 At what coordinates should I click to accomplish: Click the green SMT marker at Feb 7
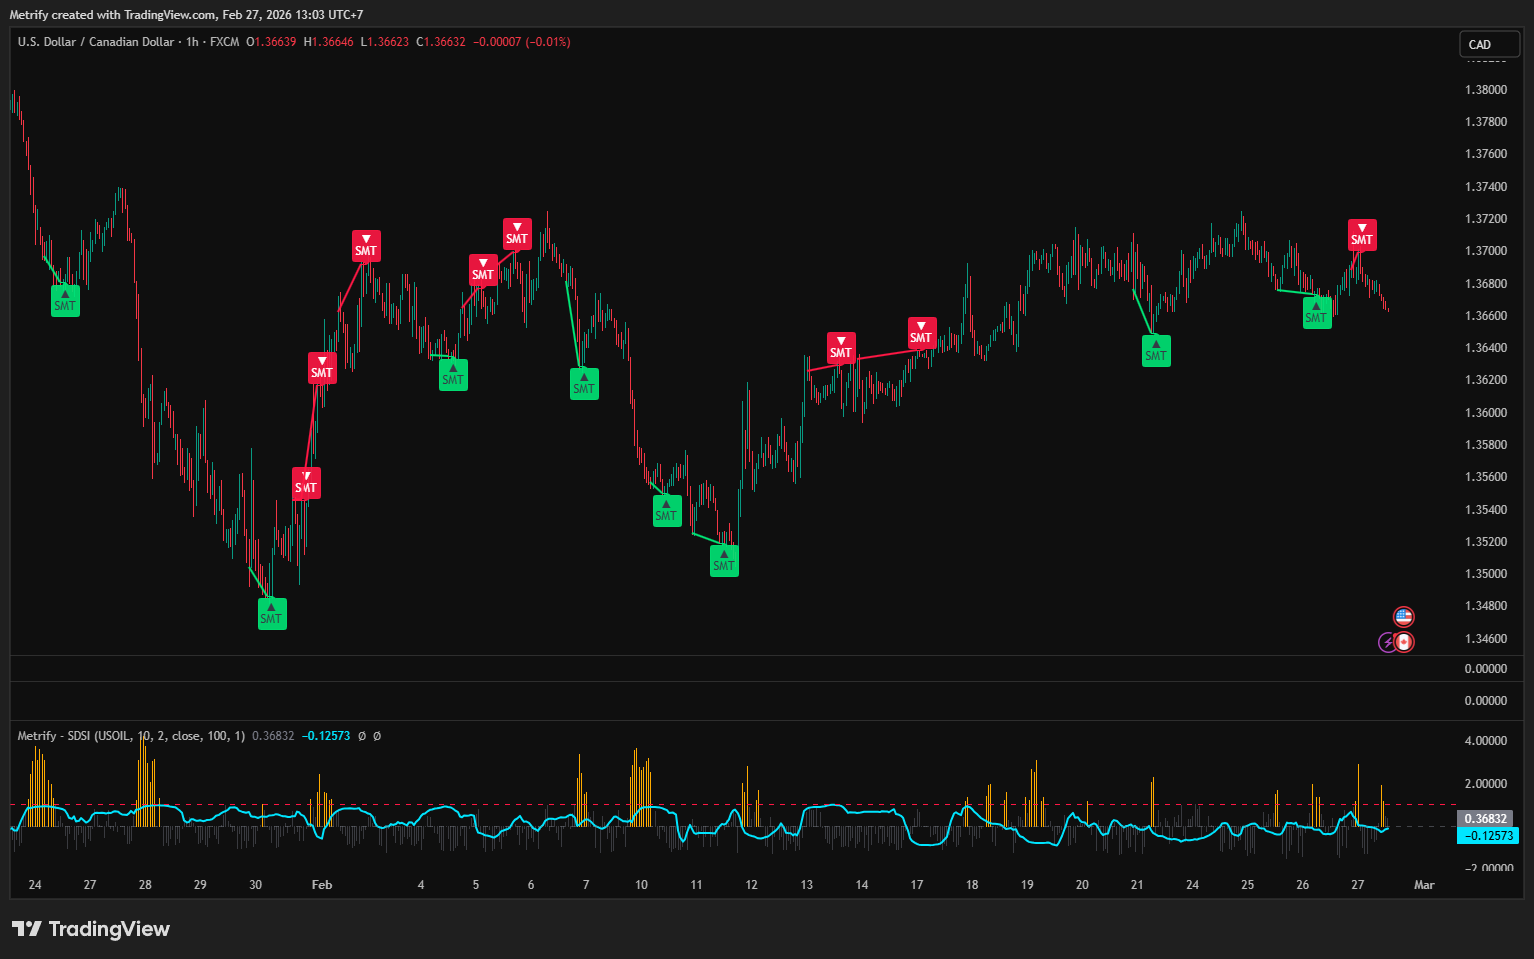(x=584, y=384)
